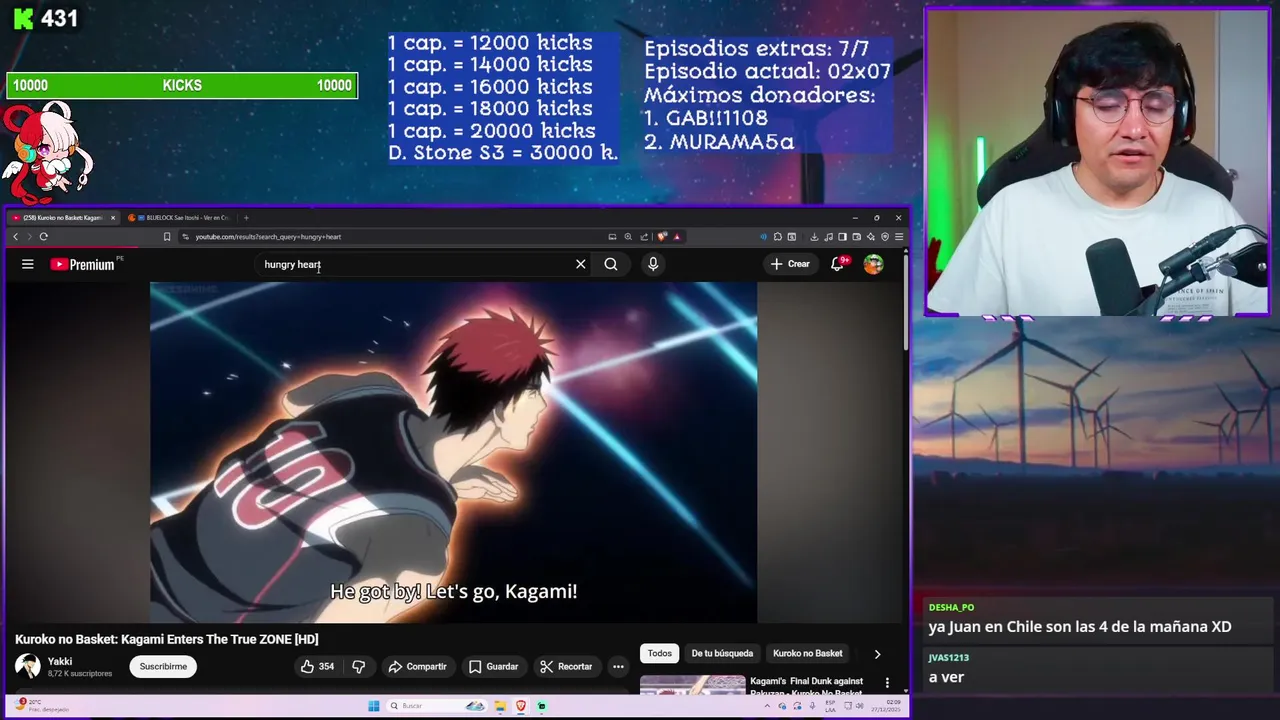Bookmark this page in the address bar
The image size is (1280, 720).
click(167, 237)
